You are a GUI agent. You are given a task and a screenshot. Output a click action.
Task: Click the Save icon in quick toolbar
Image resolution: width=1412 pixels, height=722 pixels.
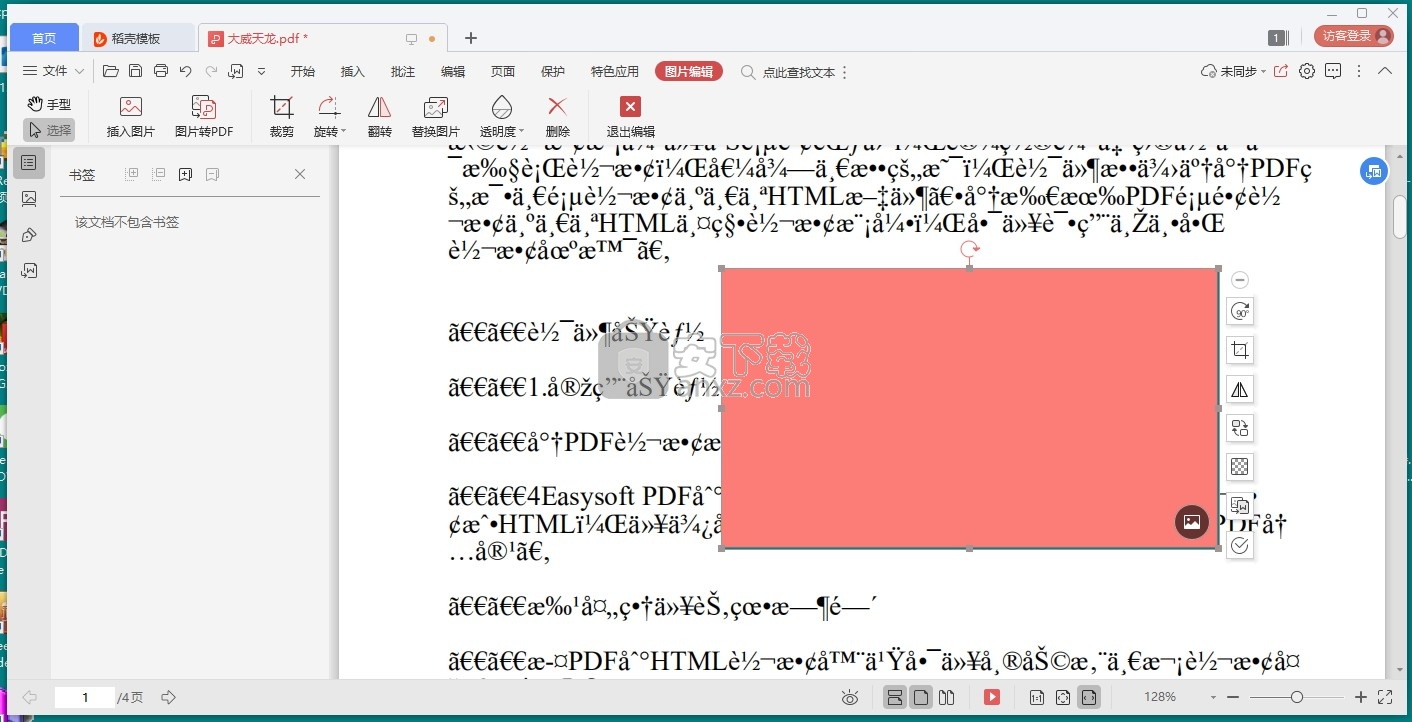135,71
